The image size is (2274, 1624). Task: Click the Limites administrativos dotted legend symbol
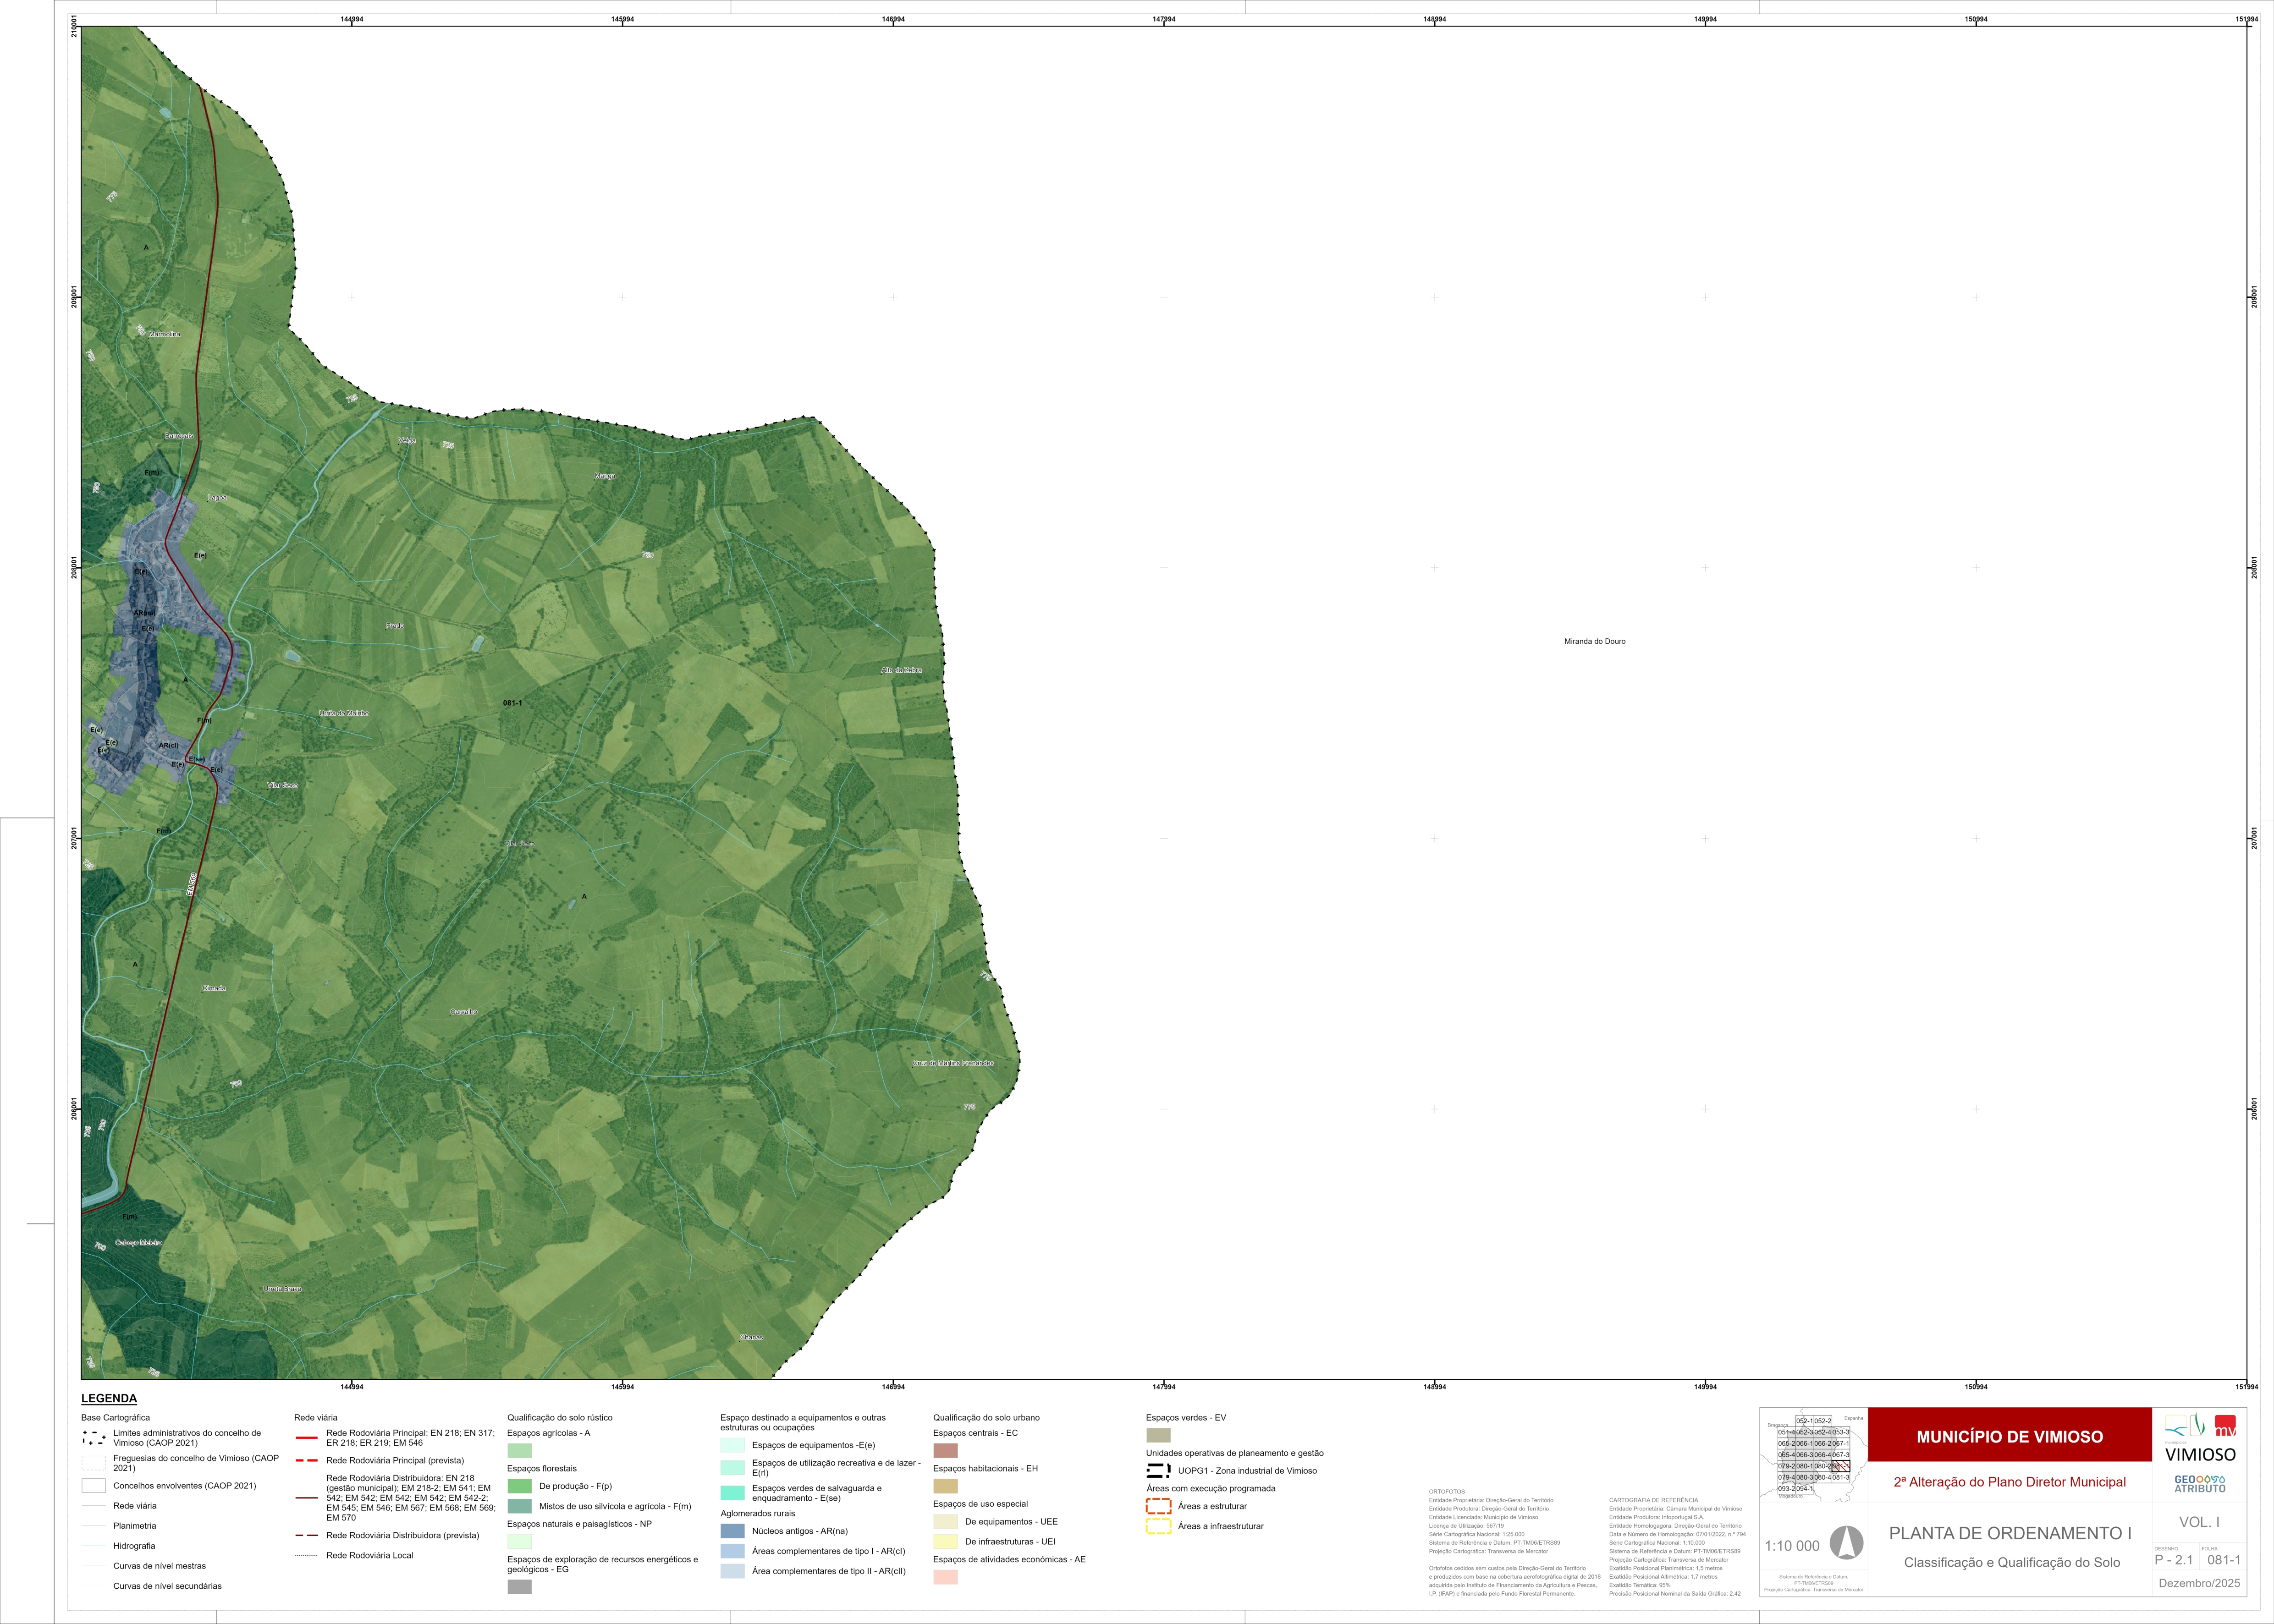coord(93,1438)
